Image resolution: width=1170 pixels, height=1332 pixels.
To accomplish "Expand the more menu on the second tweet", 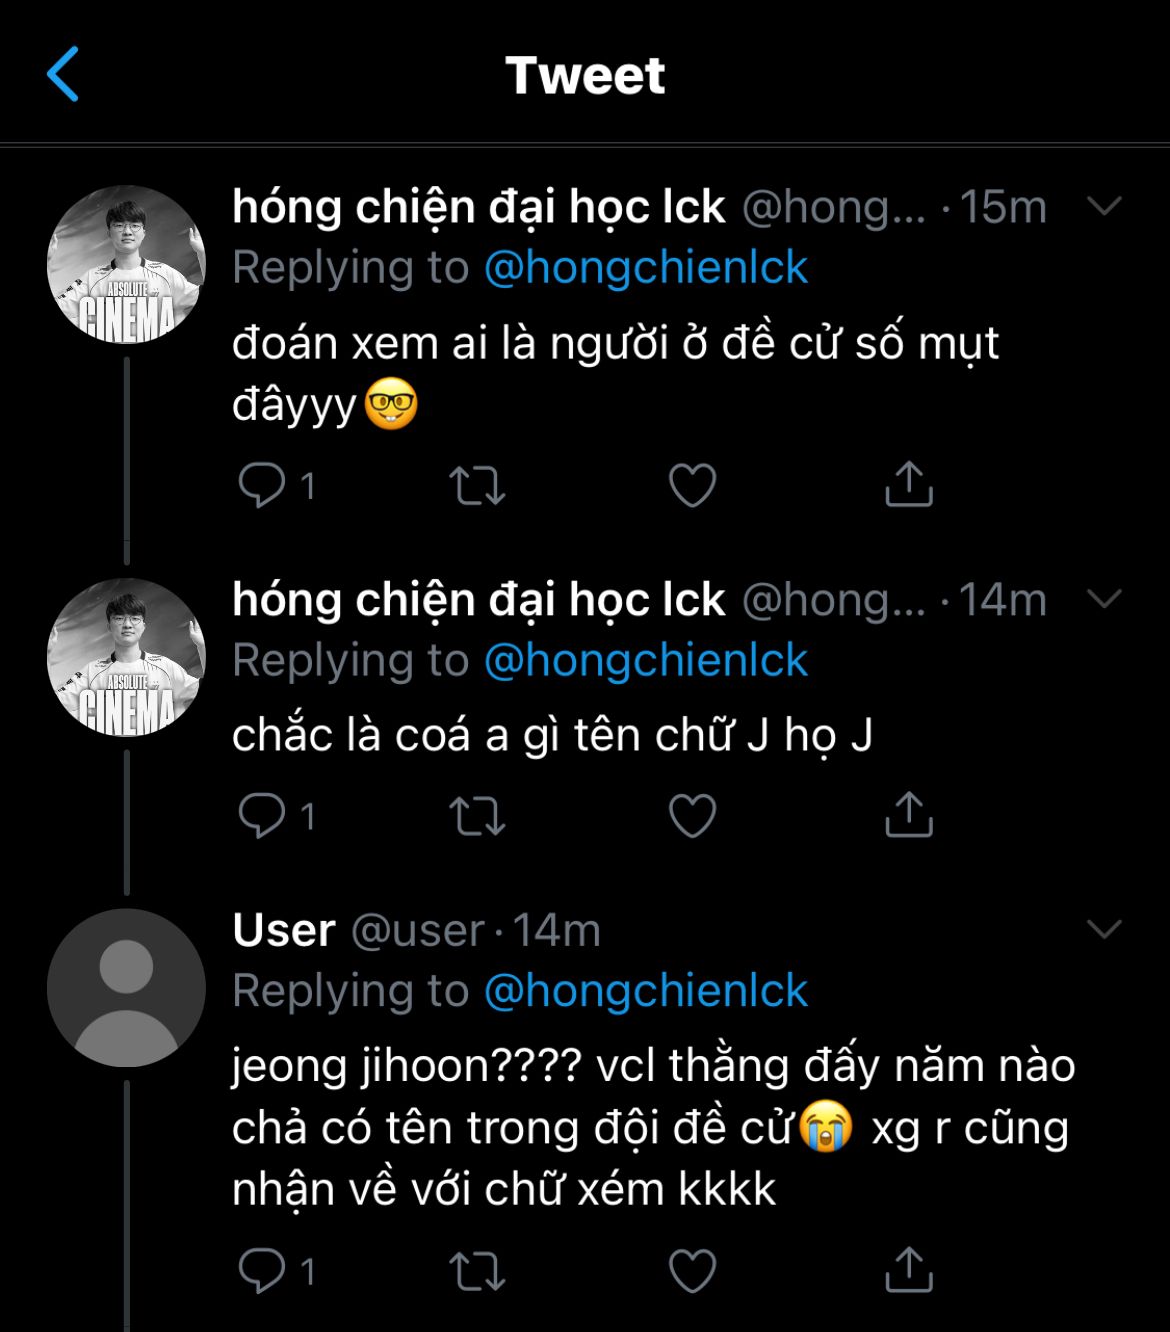I will [1104, 600].
